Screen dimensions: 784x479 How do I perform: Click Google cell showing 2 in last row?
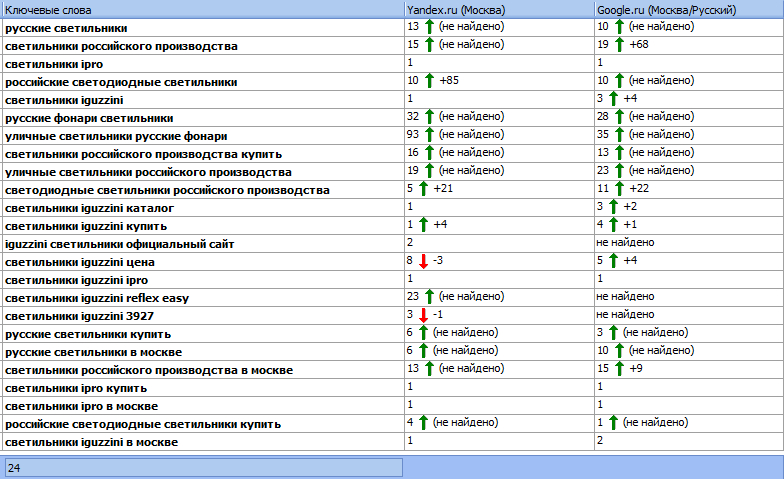pyautogui.click(x=689, y=442)
